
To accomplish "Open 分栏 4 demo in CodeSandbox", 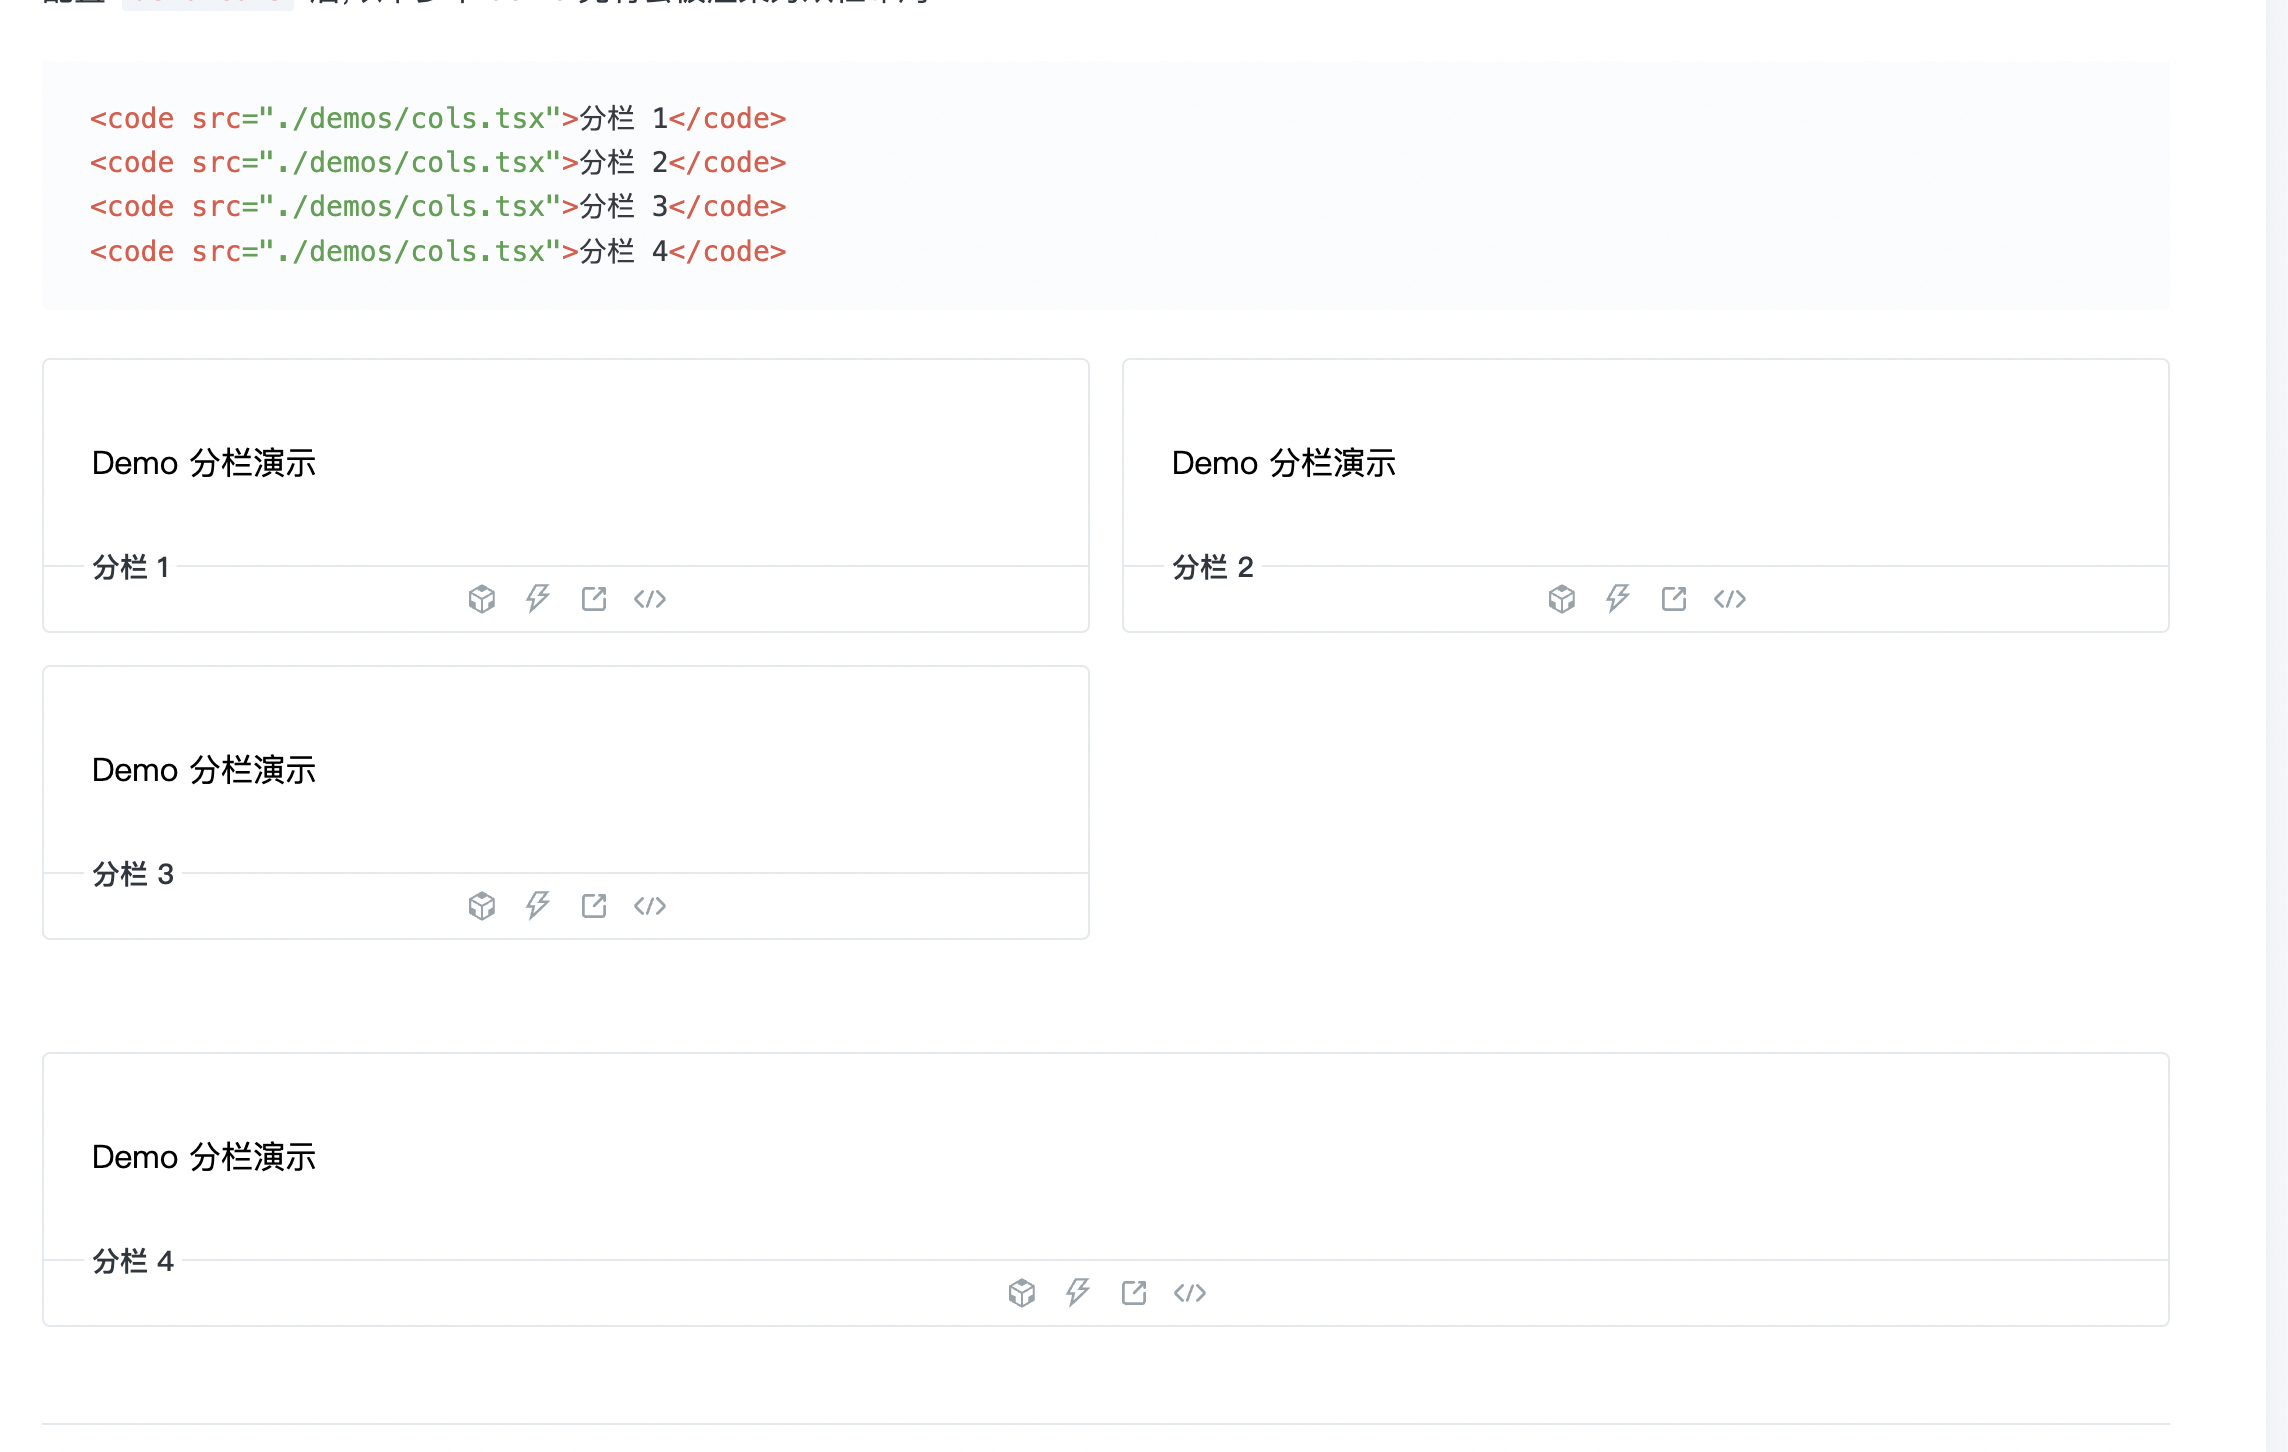I will point(1022,1293).
